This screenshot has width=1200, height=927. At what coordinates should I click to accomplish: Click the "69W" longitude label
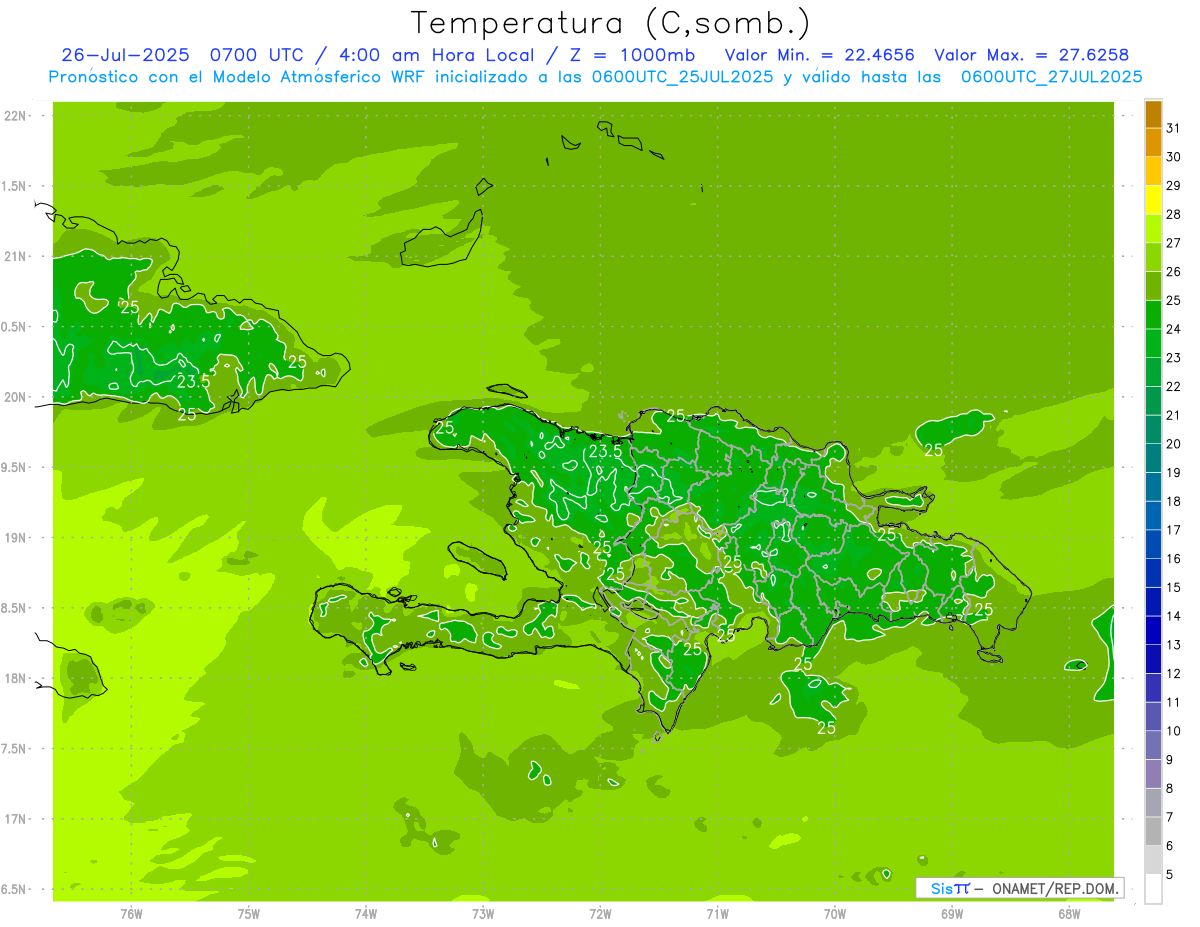(952, 914)
